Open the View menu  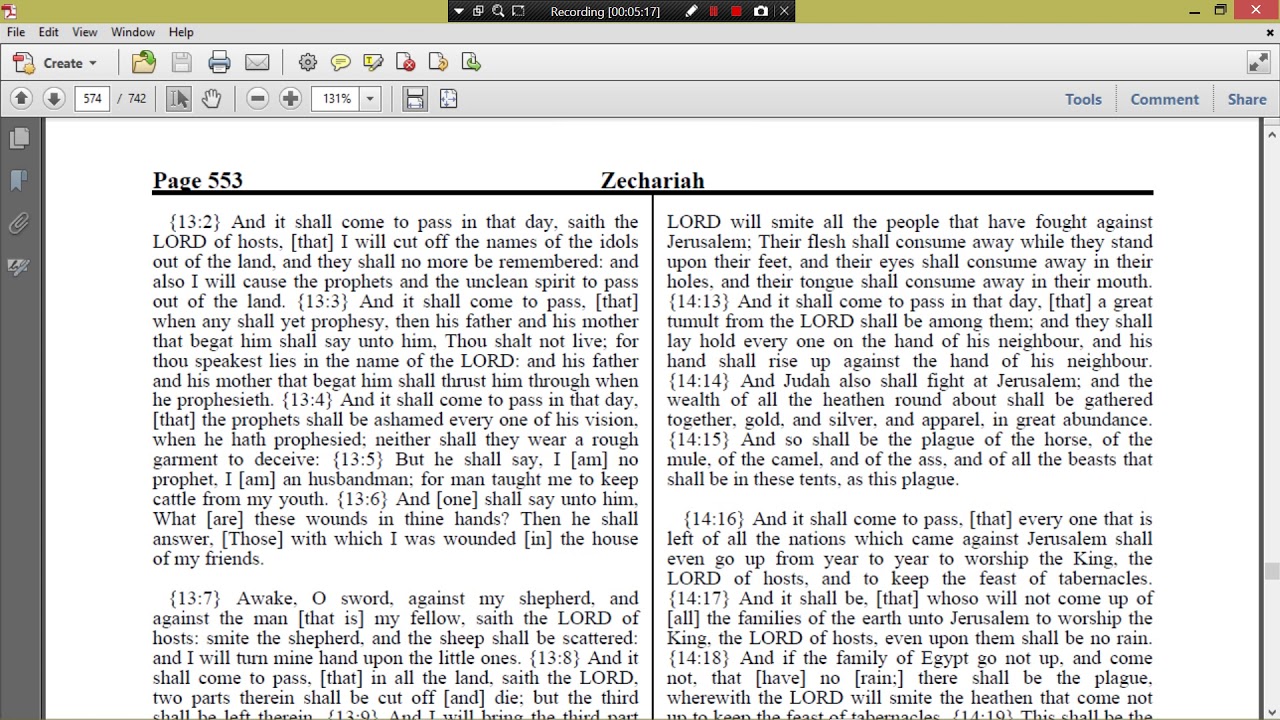click(x=85, y=32)
